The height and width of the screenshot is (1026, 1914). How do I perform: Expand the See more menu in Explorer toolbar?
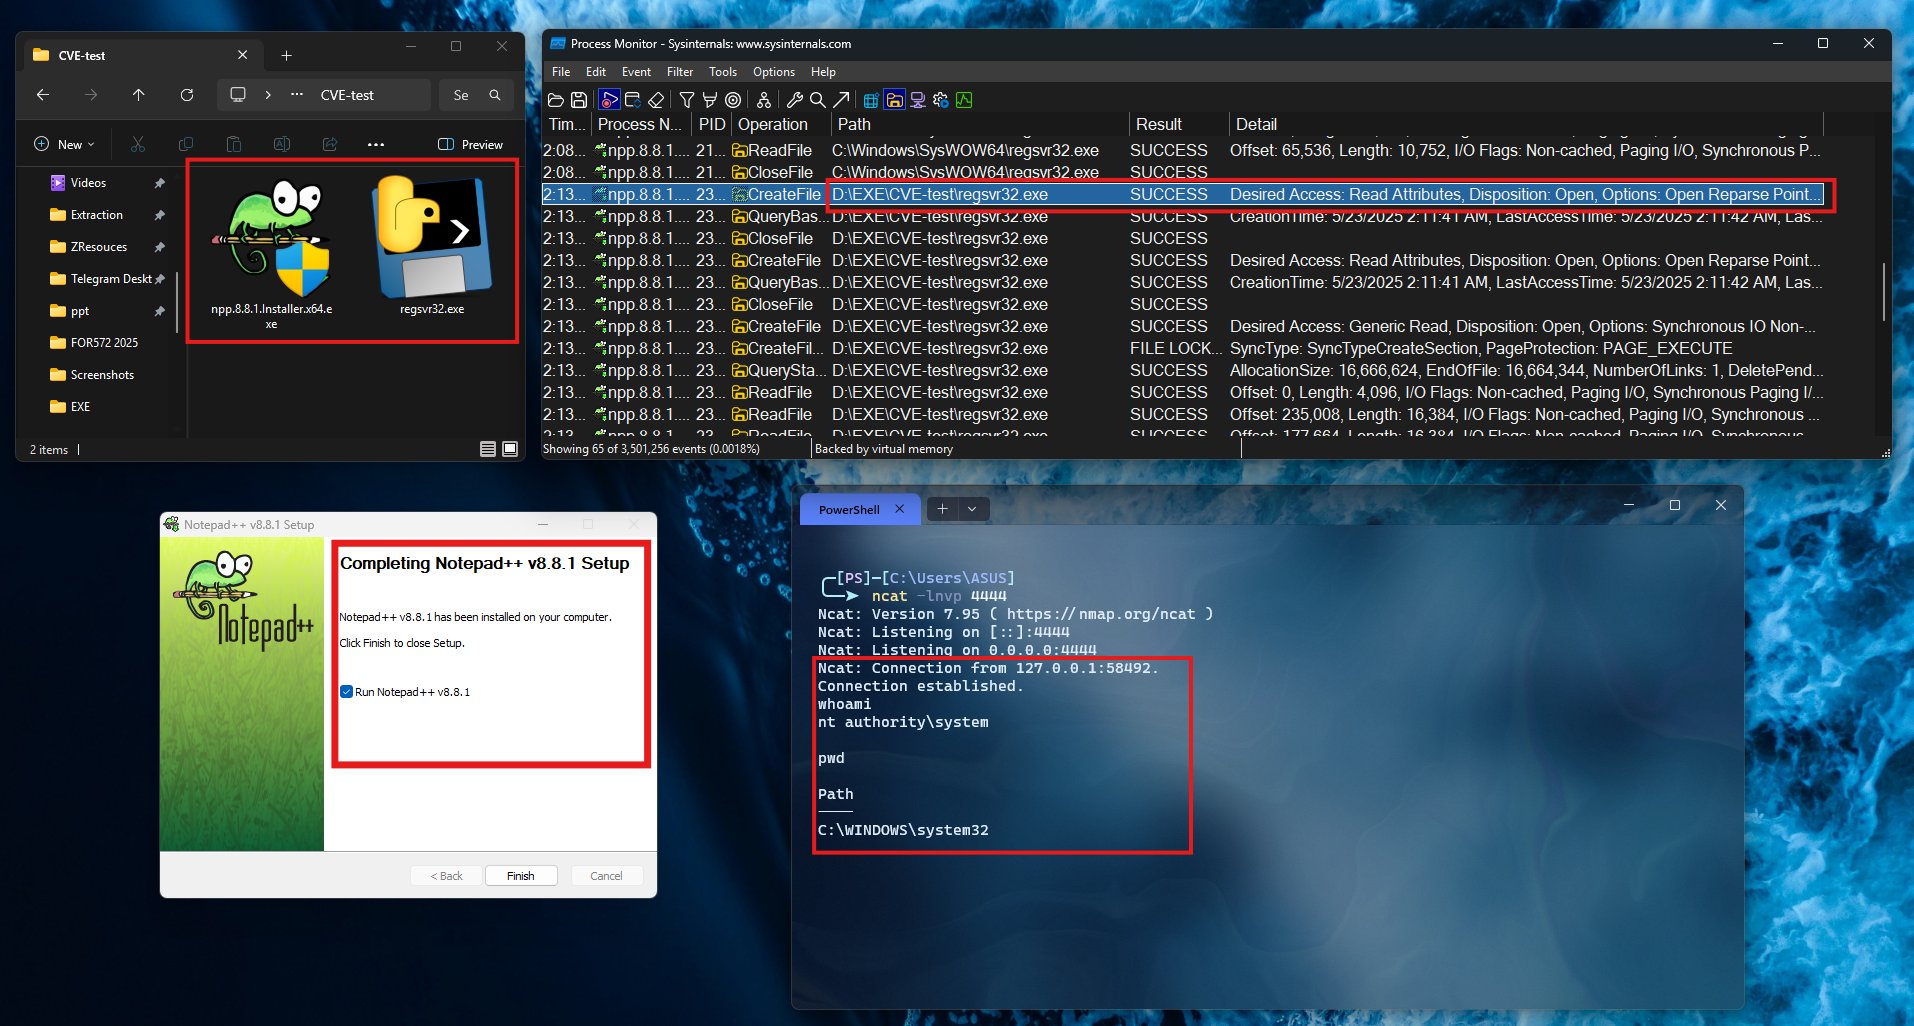[x=375, y=144]
